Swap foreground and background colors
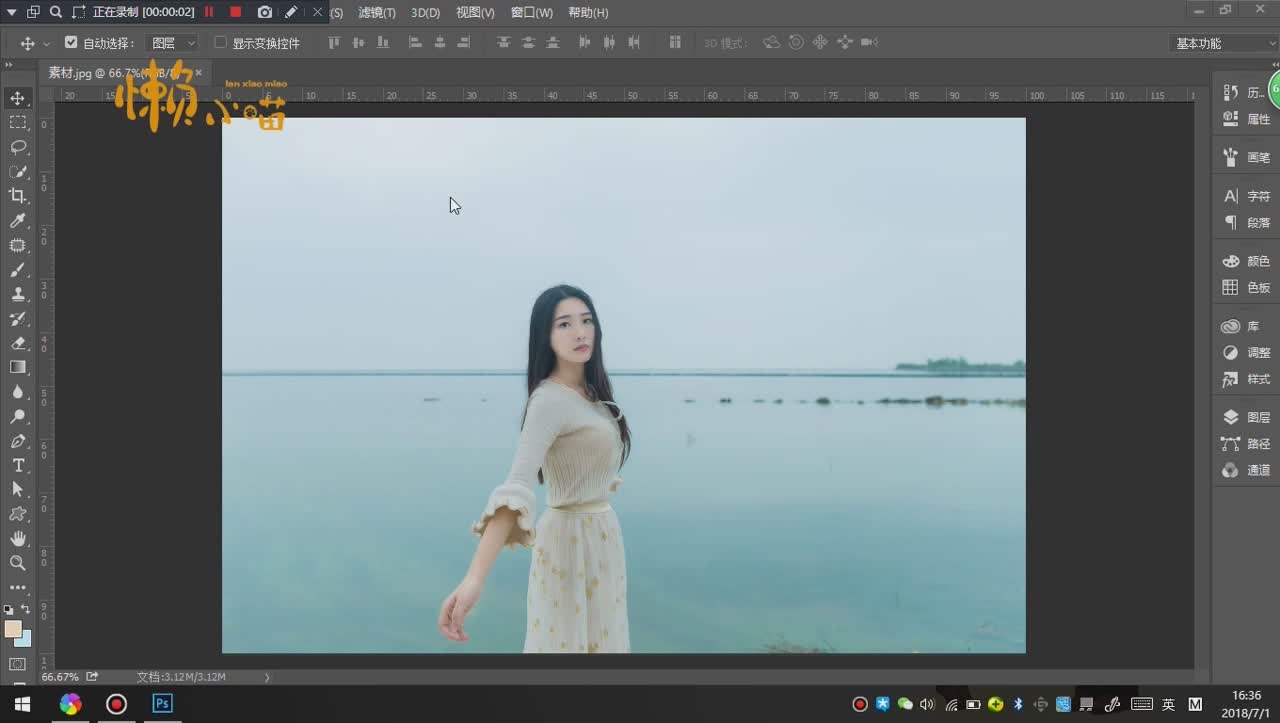1280x723 pixels. pyautogui.click(x=26, y=609)
